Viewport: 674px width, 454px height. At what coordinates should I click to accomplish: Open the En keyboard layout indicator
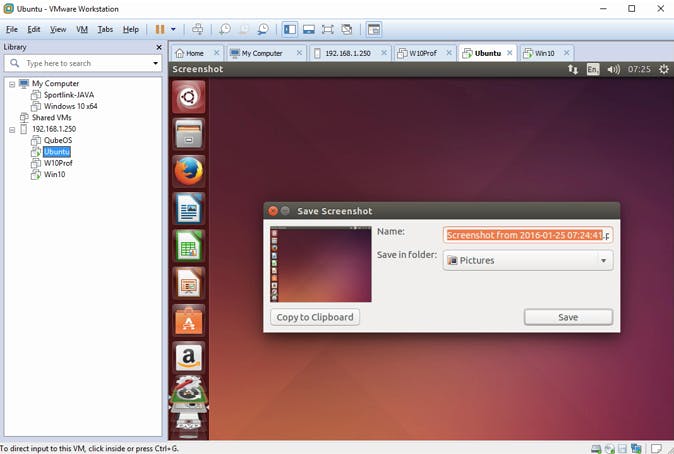(593, 69)
